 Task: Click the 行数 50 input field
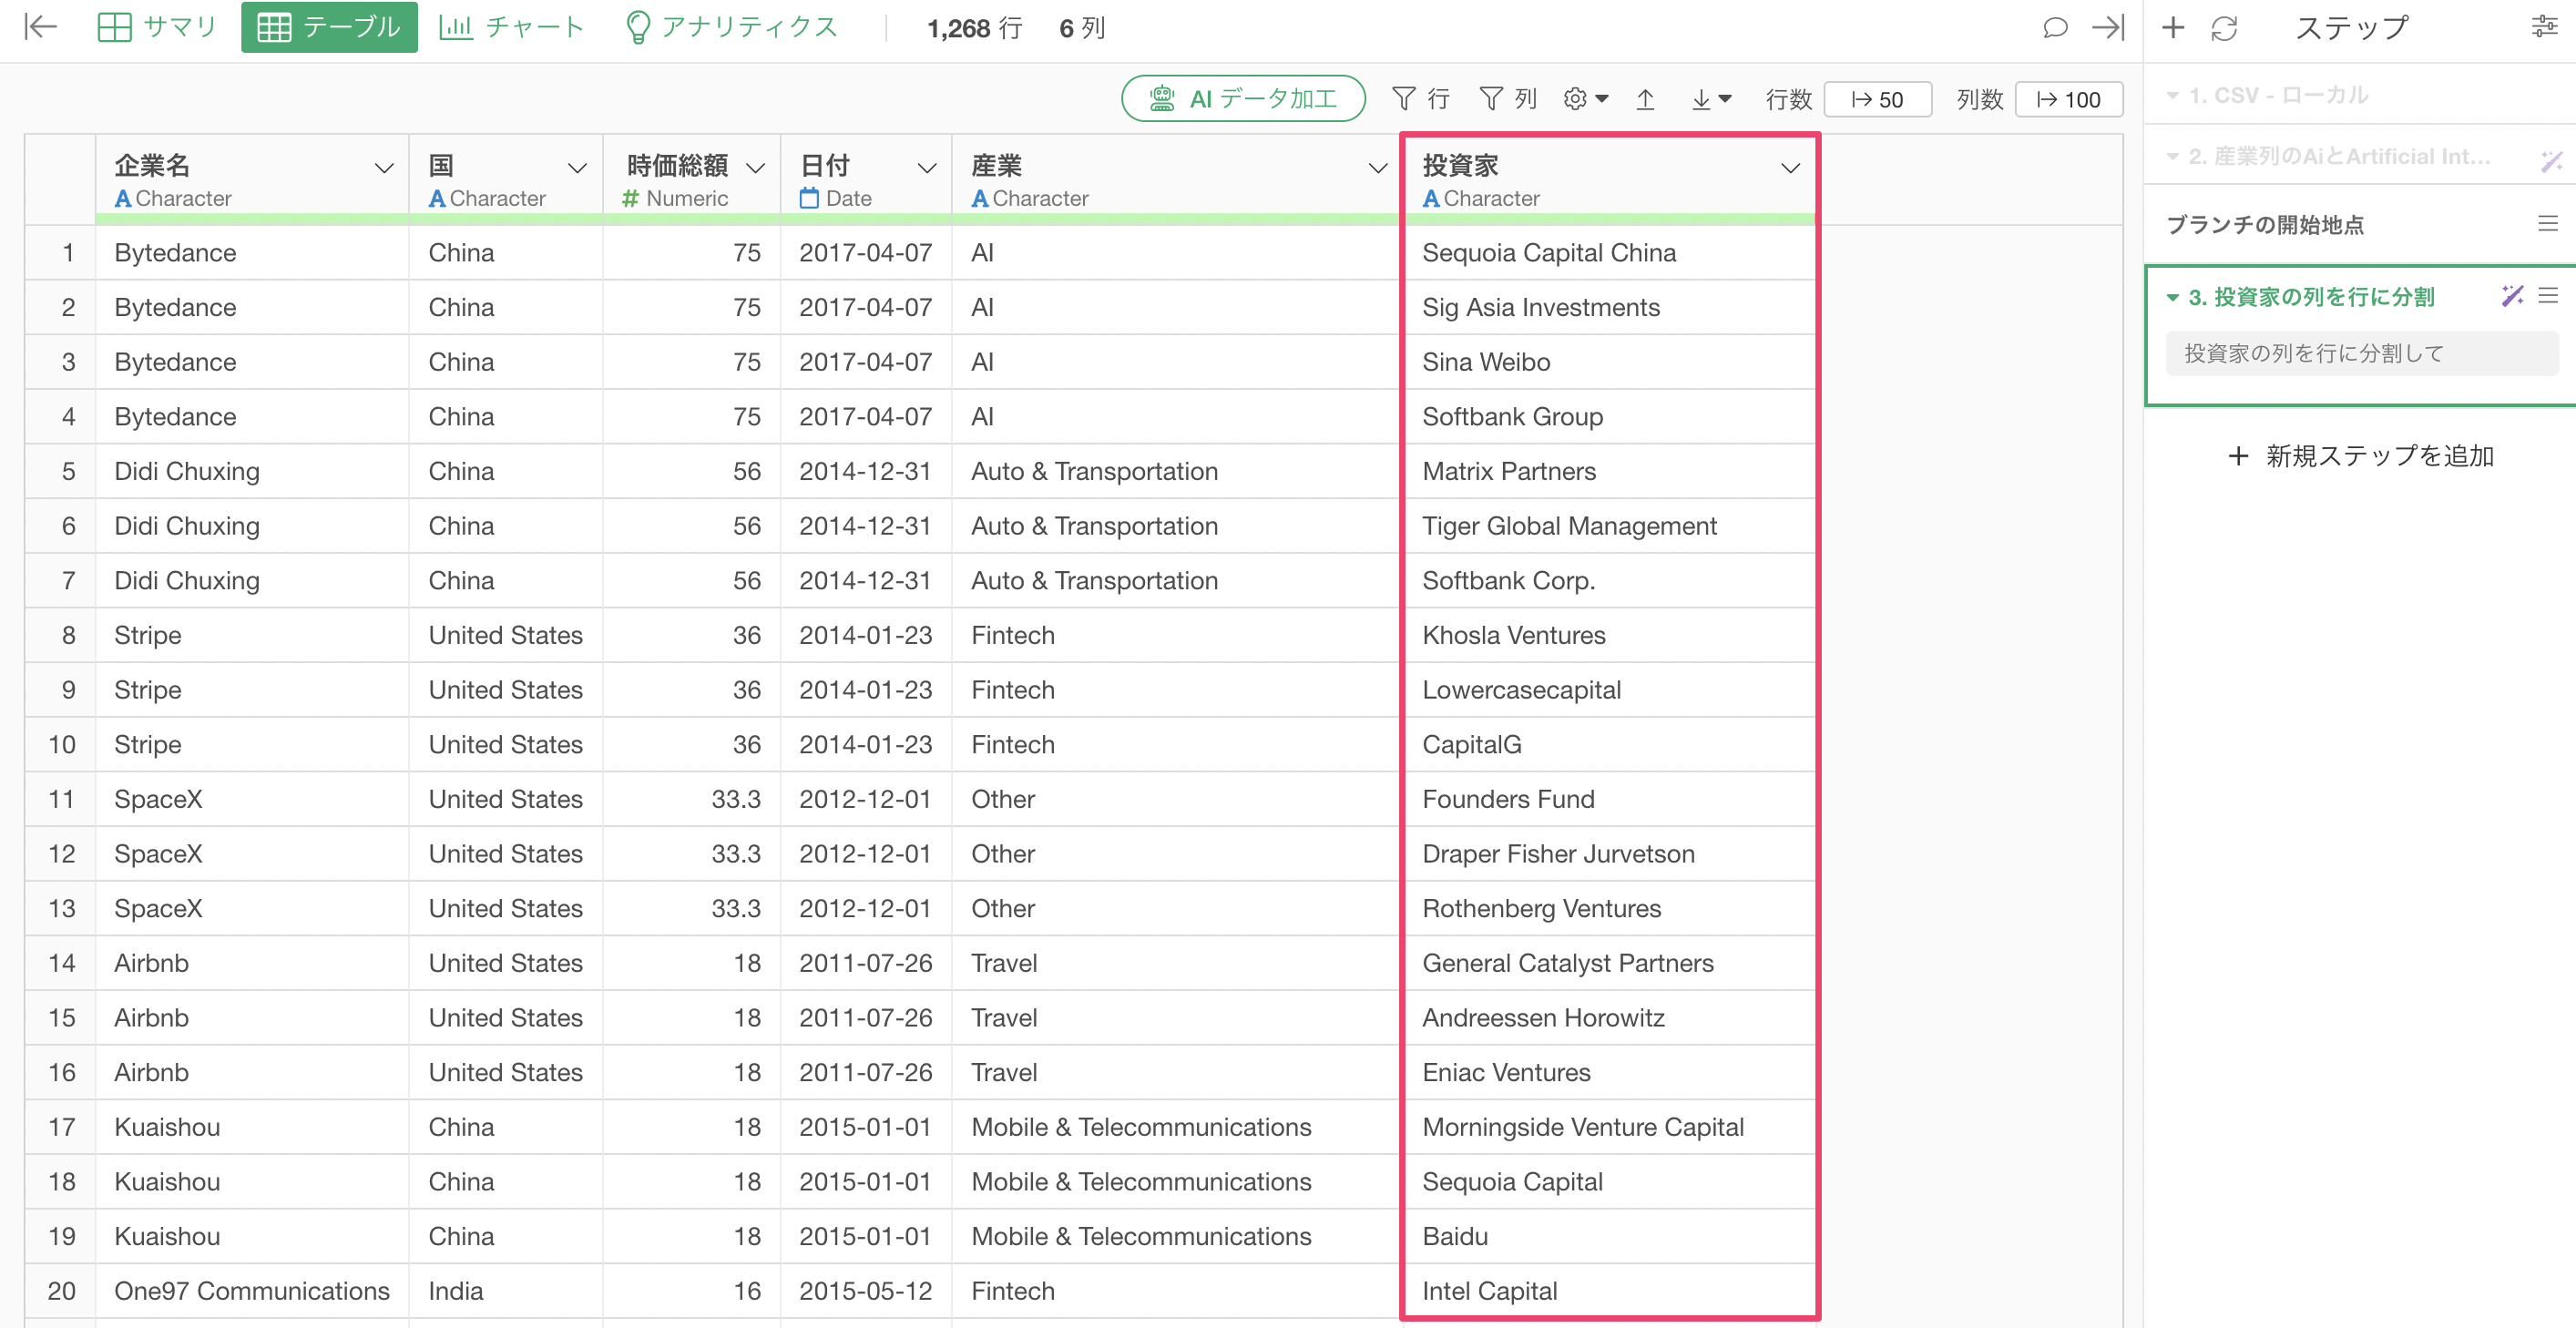[1877, 99]
